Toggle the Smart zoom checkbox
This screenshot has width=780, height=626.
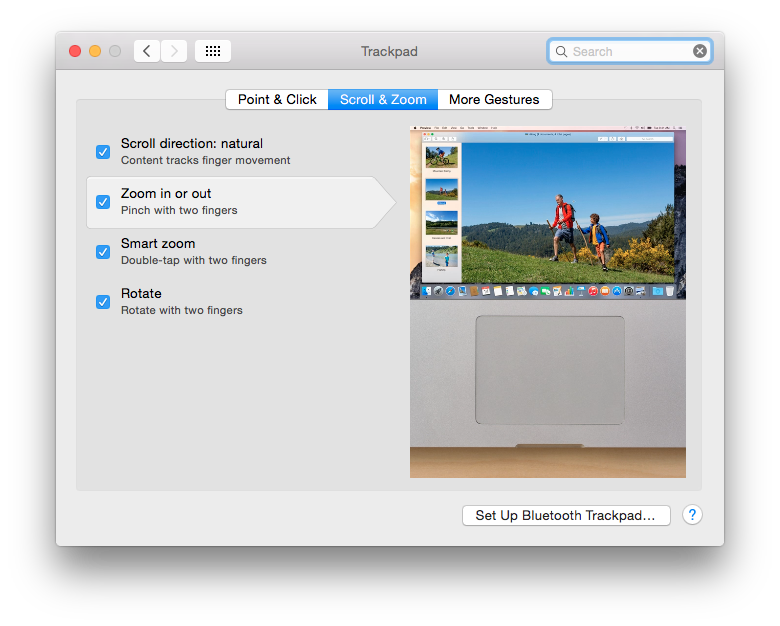coord(103,252)
